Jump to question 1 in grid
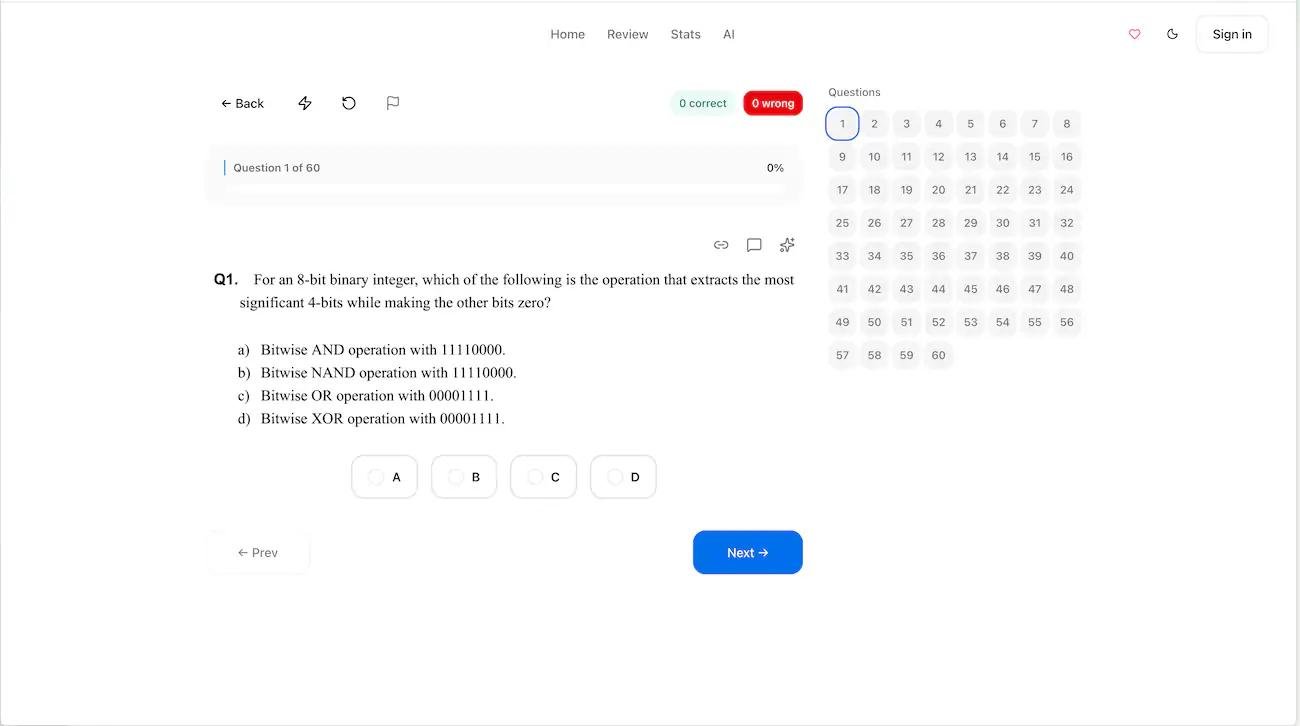This screenshot has width=1300, height=726. click(x=842, y=124)
